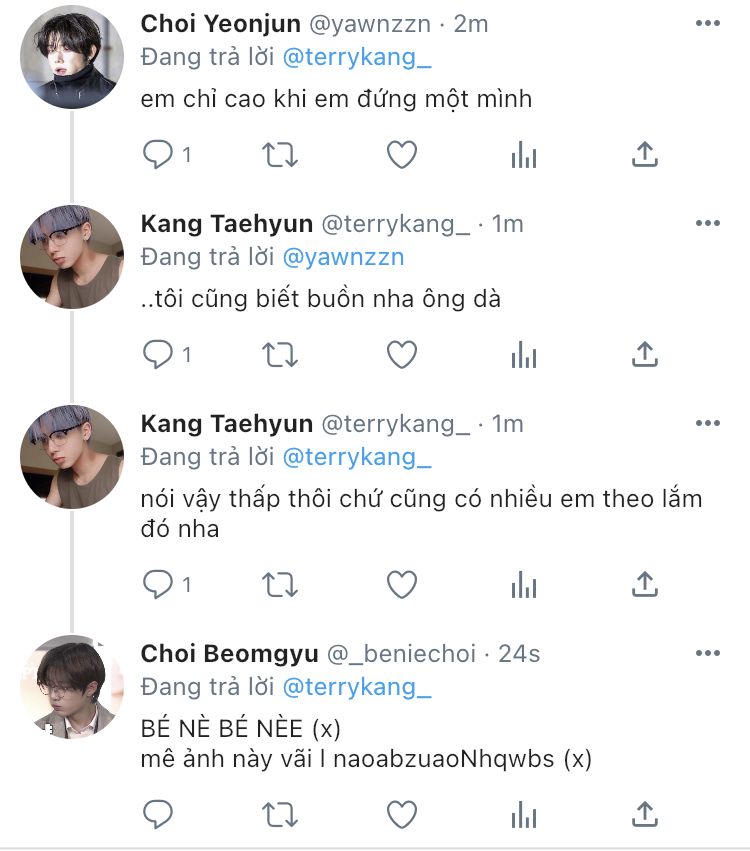
Task: Retweet the "tôi cũng biết buồn" tweet
Action: (x=277, y=355)
